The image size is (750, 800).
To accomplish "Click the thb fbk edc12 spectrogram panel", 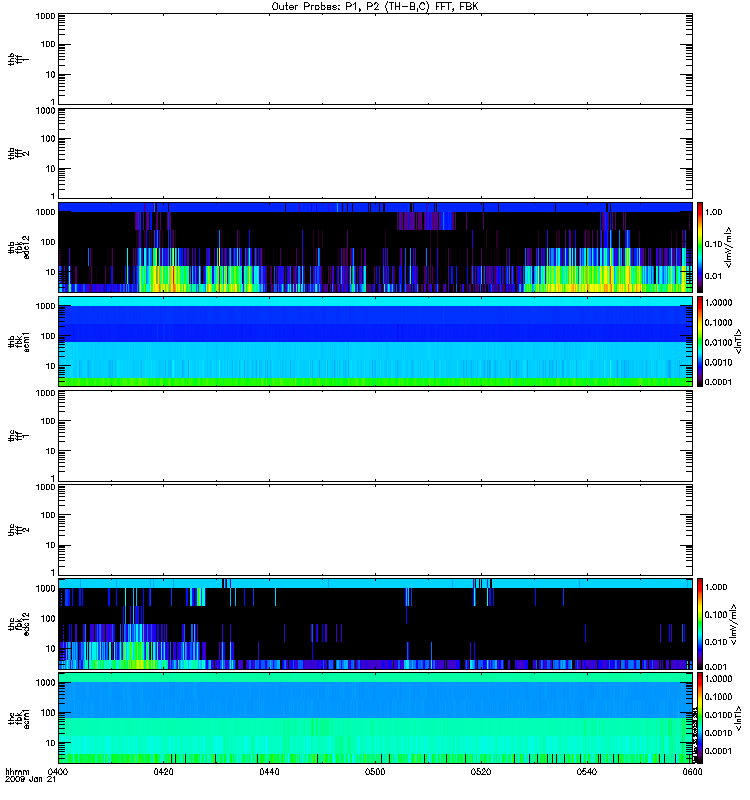I will tap(375, 247).
